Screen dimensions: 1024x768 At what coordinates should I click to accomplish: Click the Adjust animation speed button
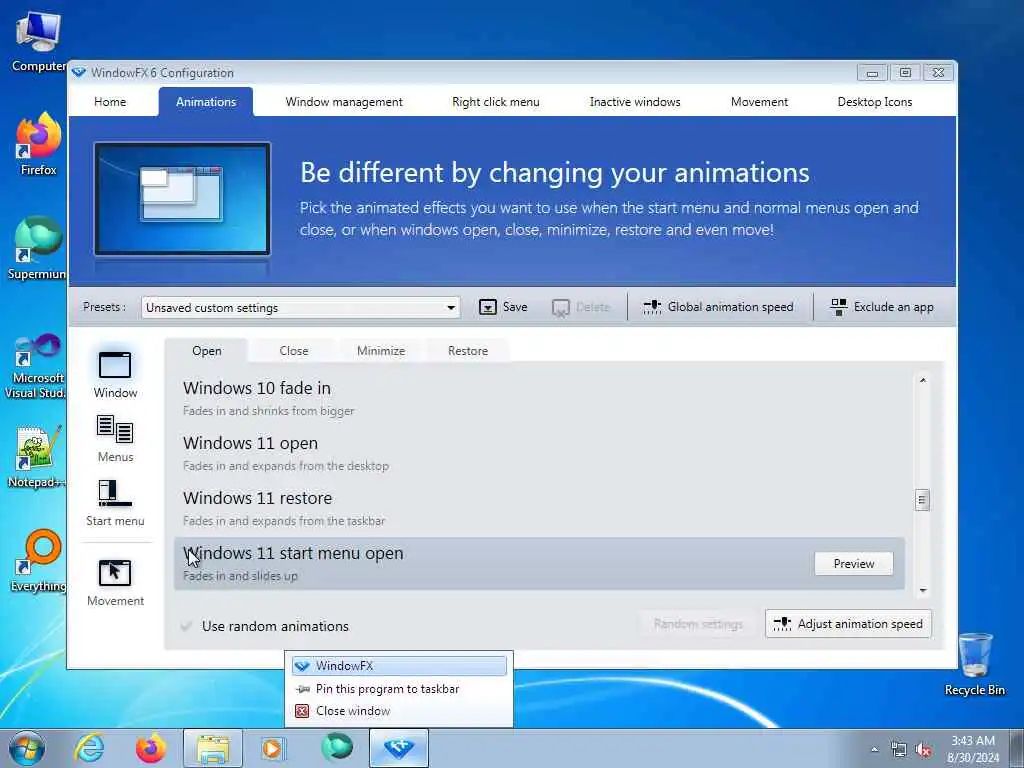coord(848,624)
